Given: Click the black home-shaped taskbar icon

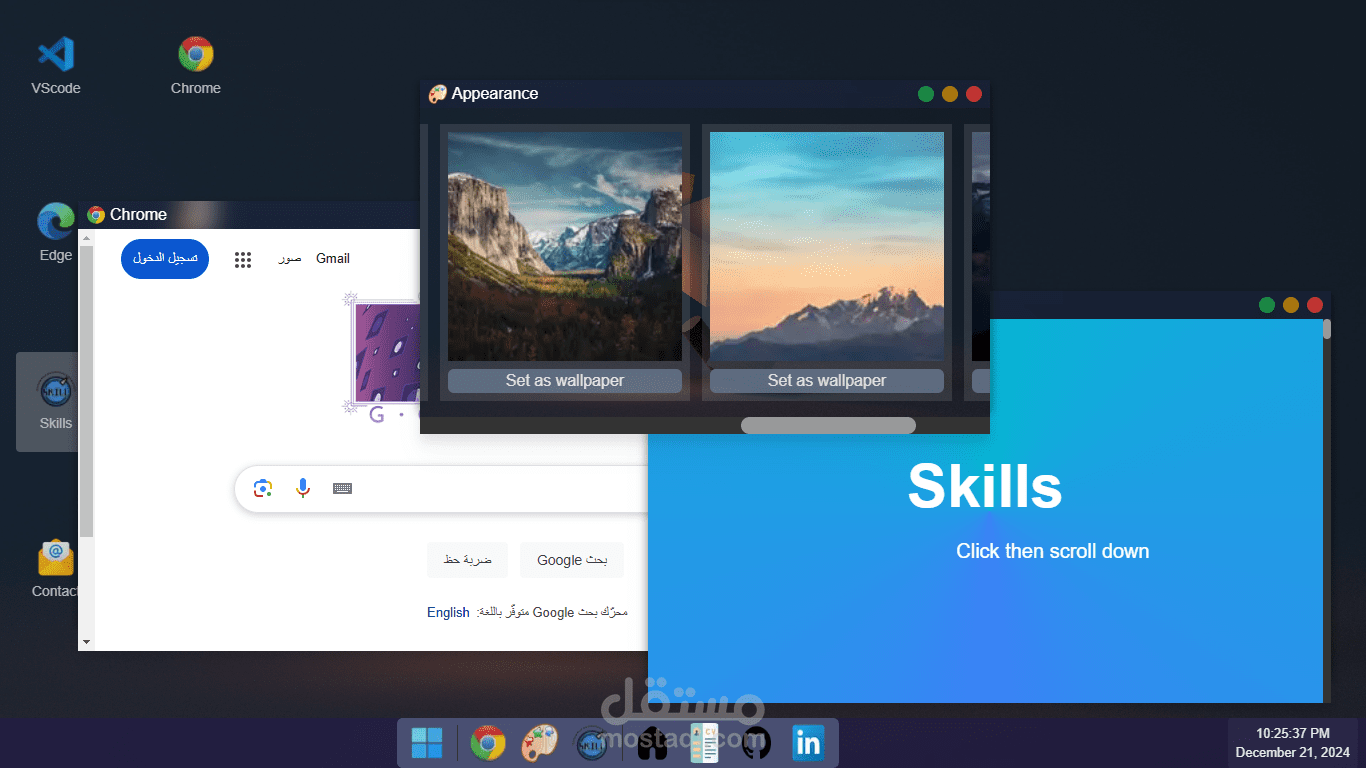Looking at the screenshot, I should 652,742.
